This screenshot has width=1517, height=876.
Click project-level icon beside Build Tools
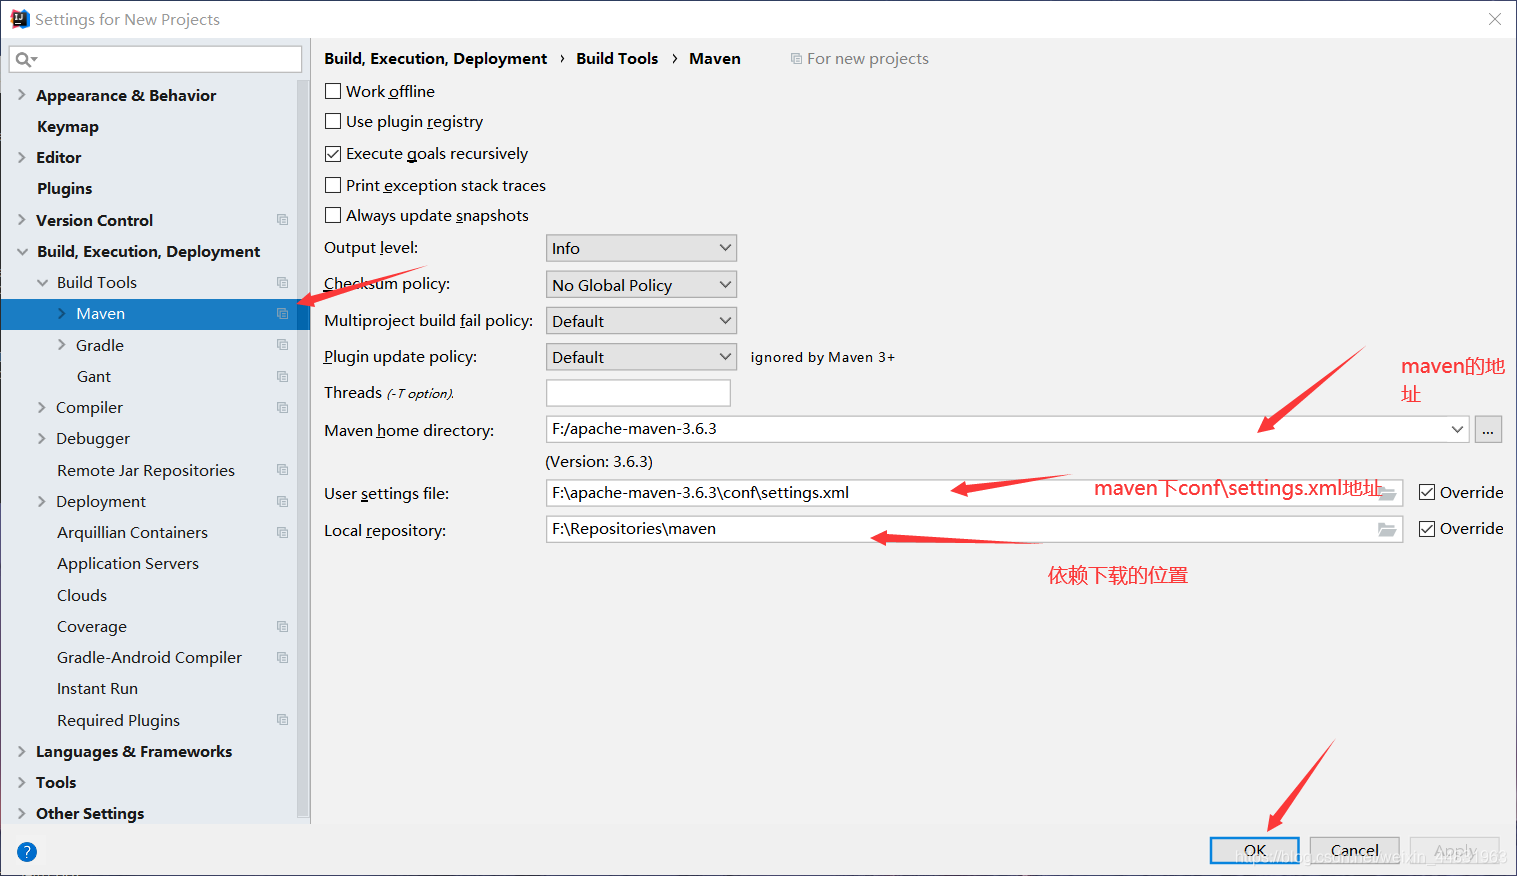click(283, 282)
